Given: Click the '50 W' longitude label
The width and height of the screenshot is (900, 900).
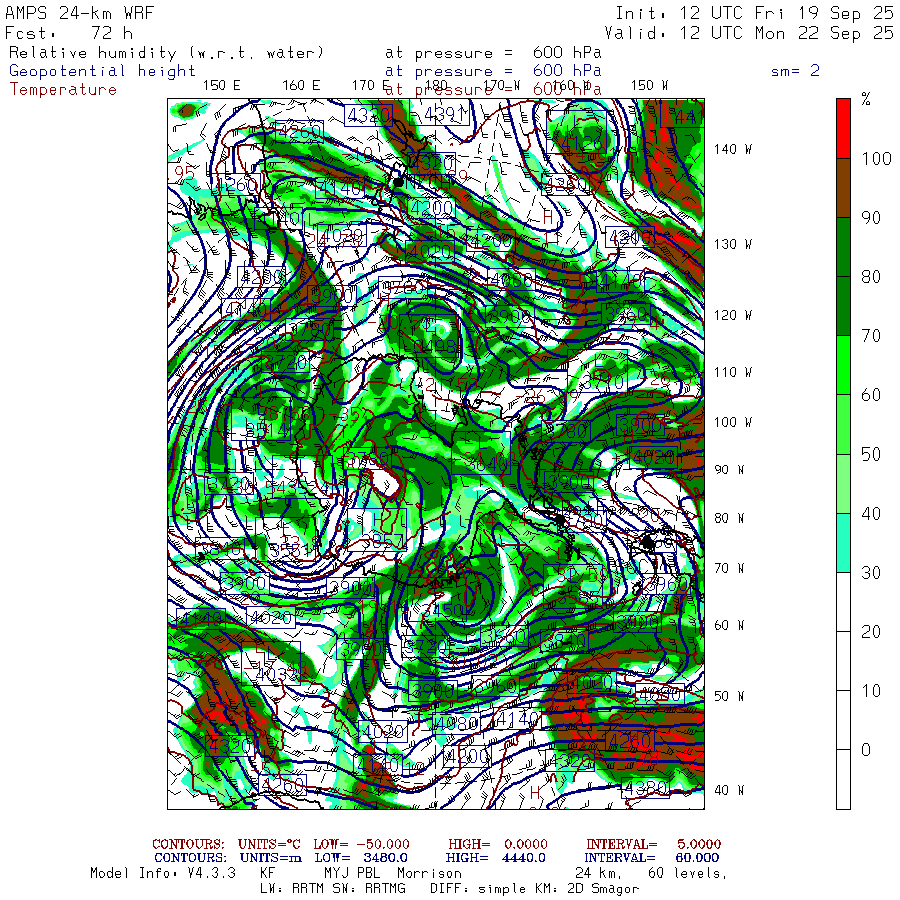Looking at the screenshot, I should coord(729,696).
